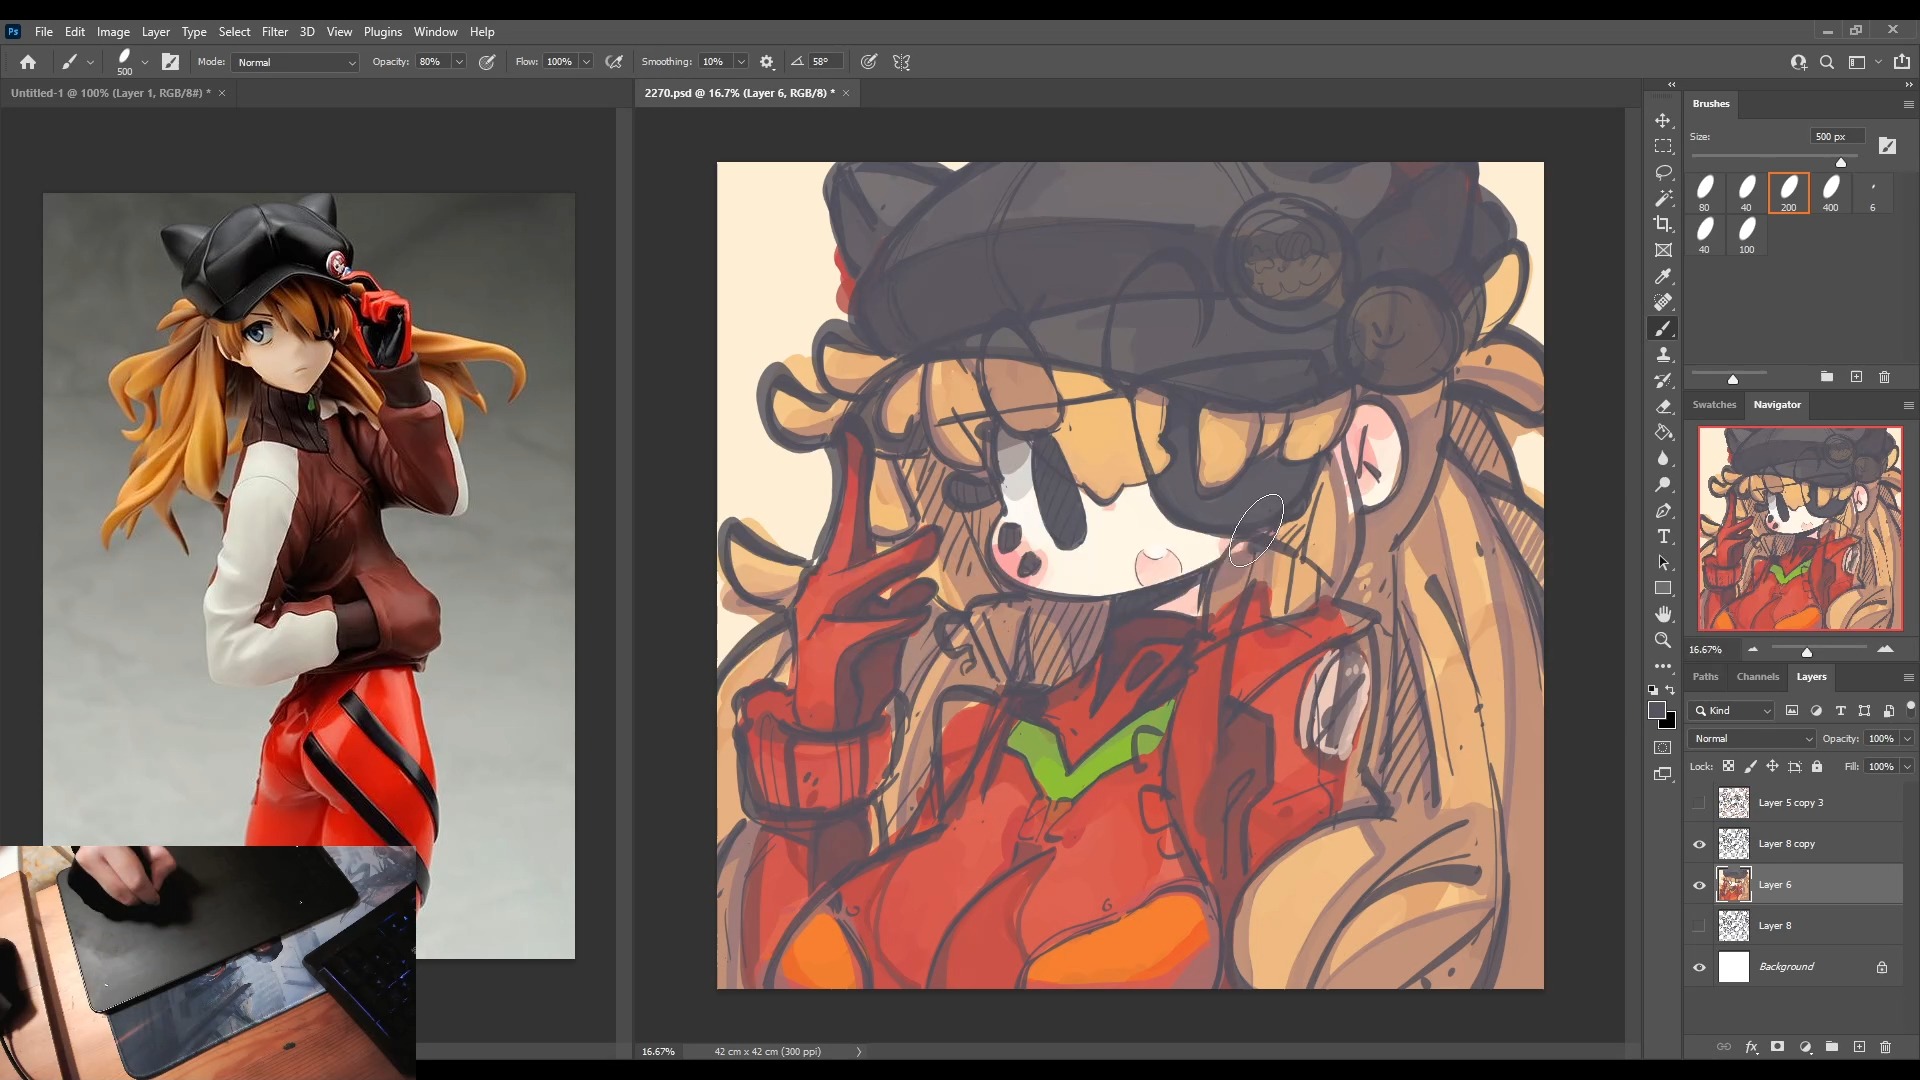Add a layer mask

(1778, 1047)
